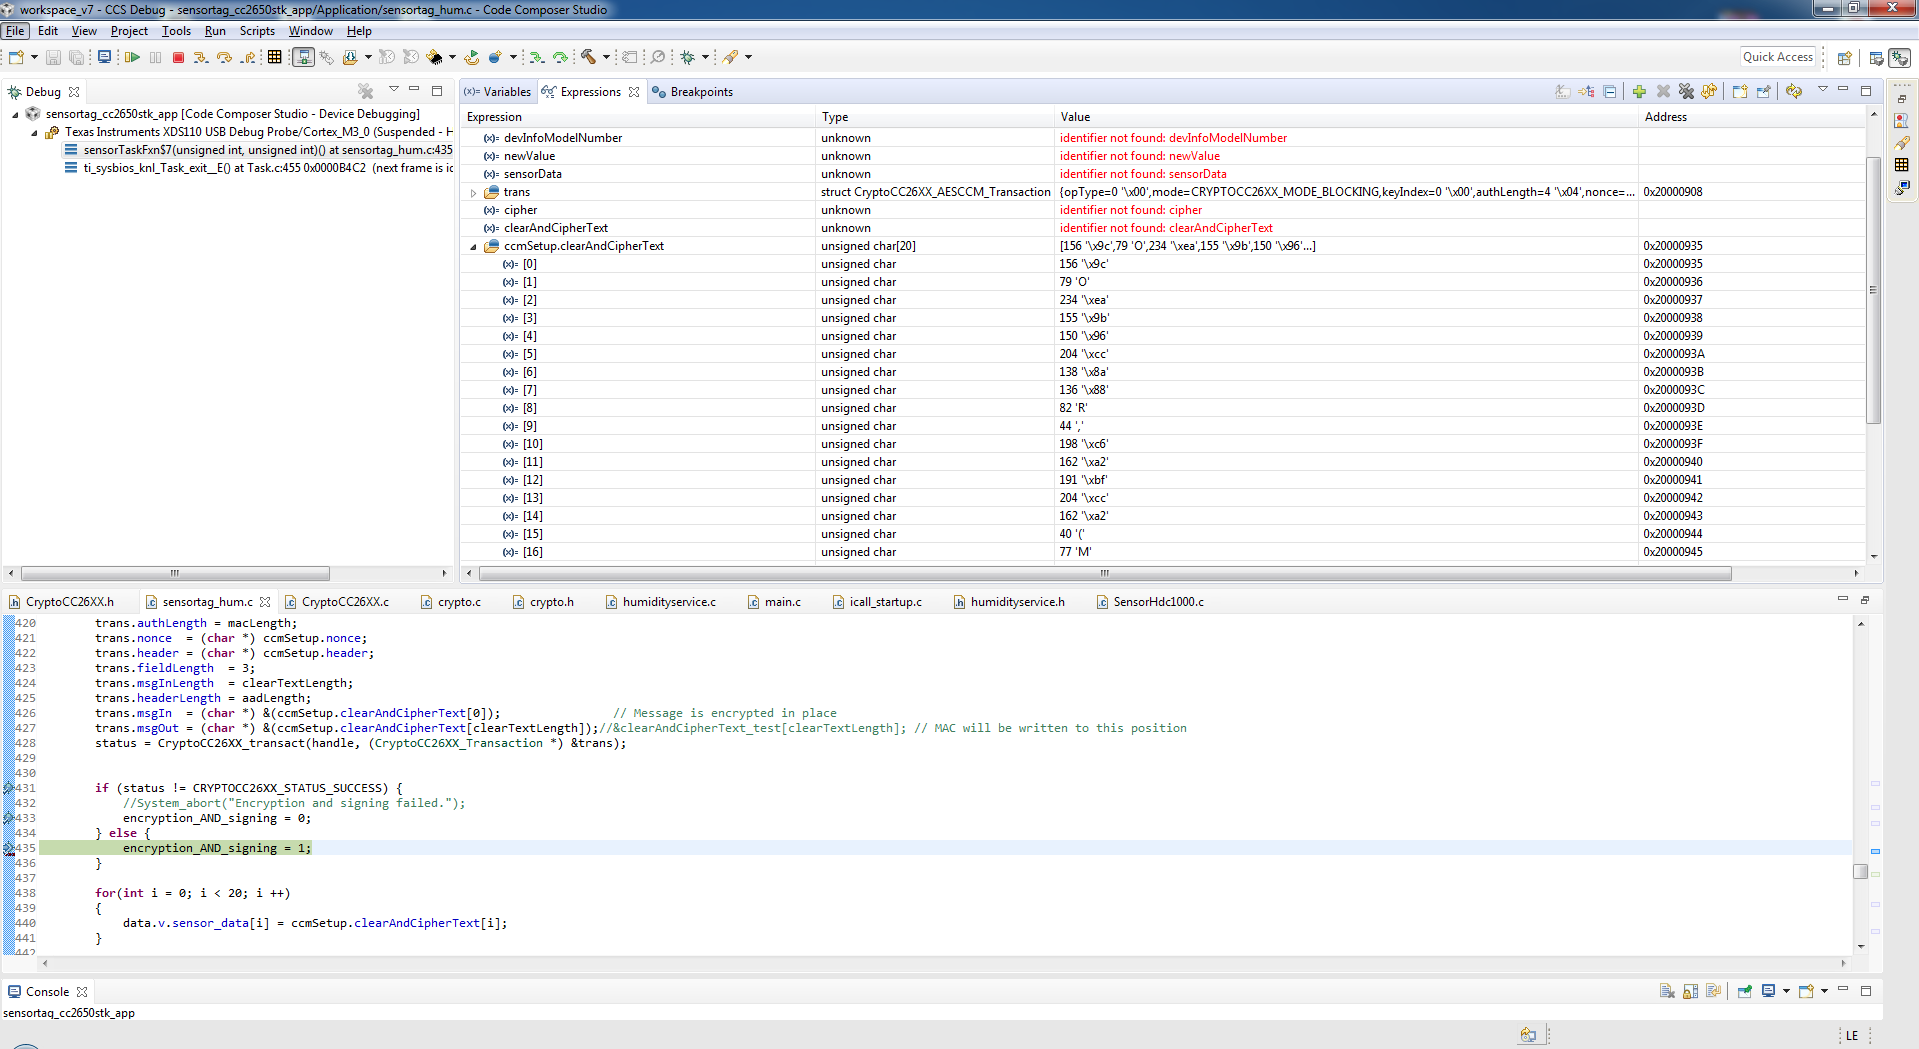Click the Quick Access search field
The height and width of the screenshot is (1049, 1919).
click(x=1777, y=57)
